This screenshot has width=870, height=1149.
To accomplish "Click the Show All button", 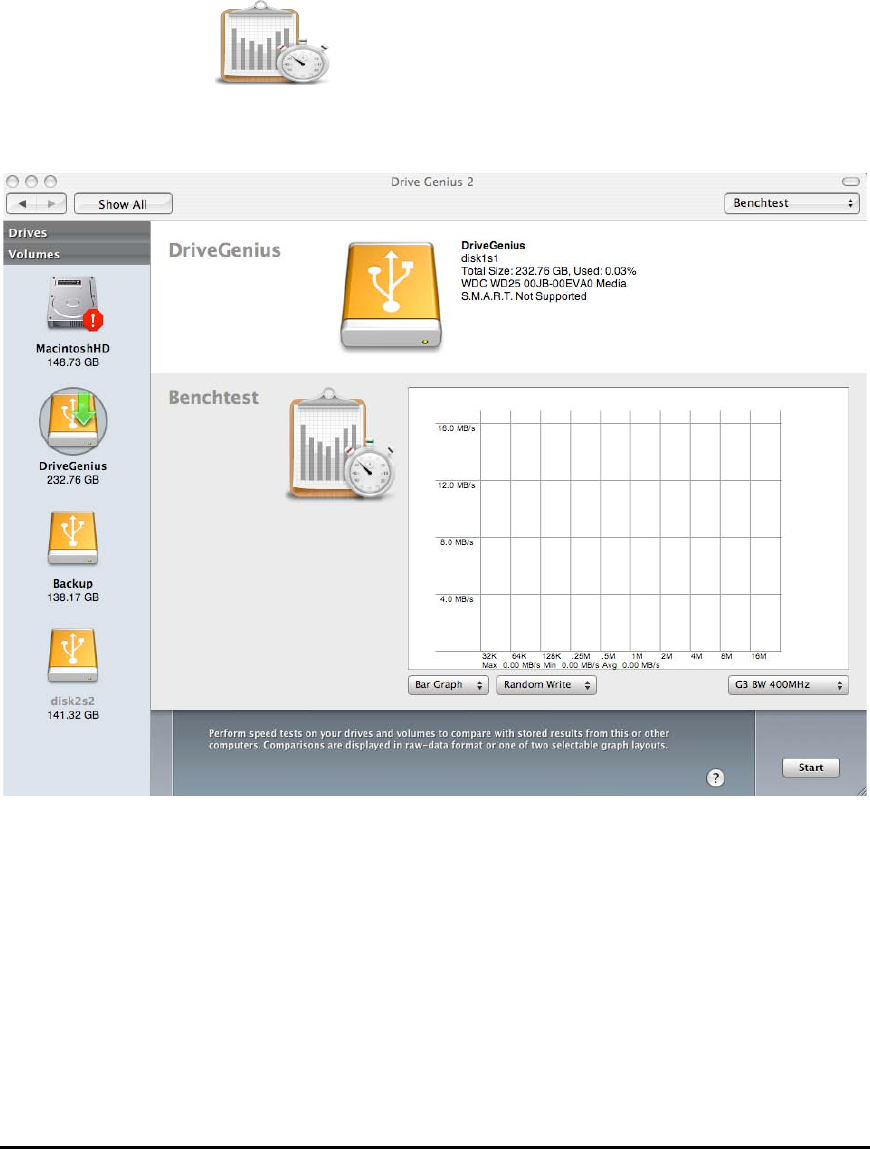I will click(x=123, y=204).
